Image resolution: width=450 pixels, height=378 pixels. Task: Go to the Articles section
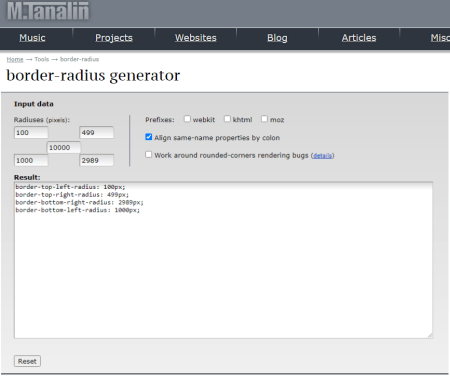click(359, 38)
